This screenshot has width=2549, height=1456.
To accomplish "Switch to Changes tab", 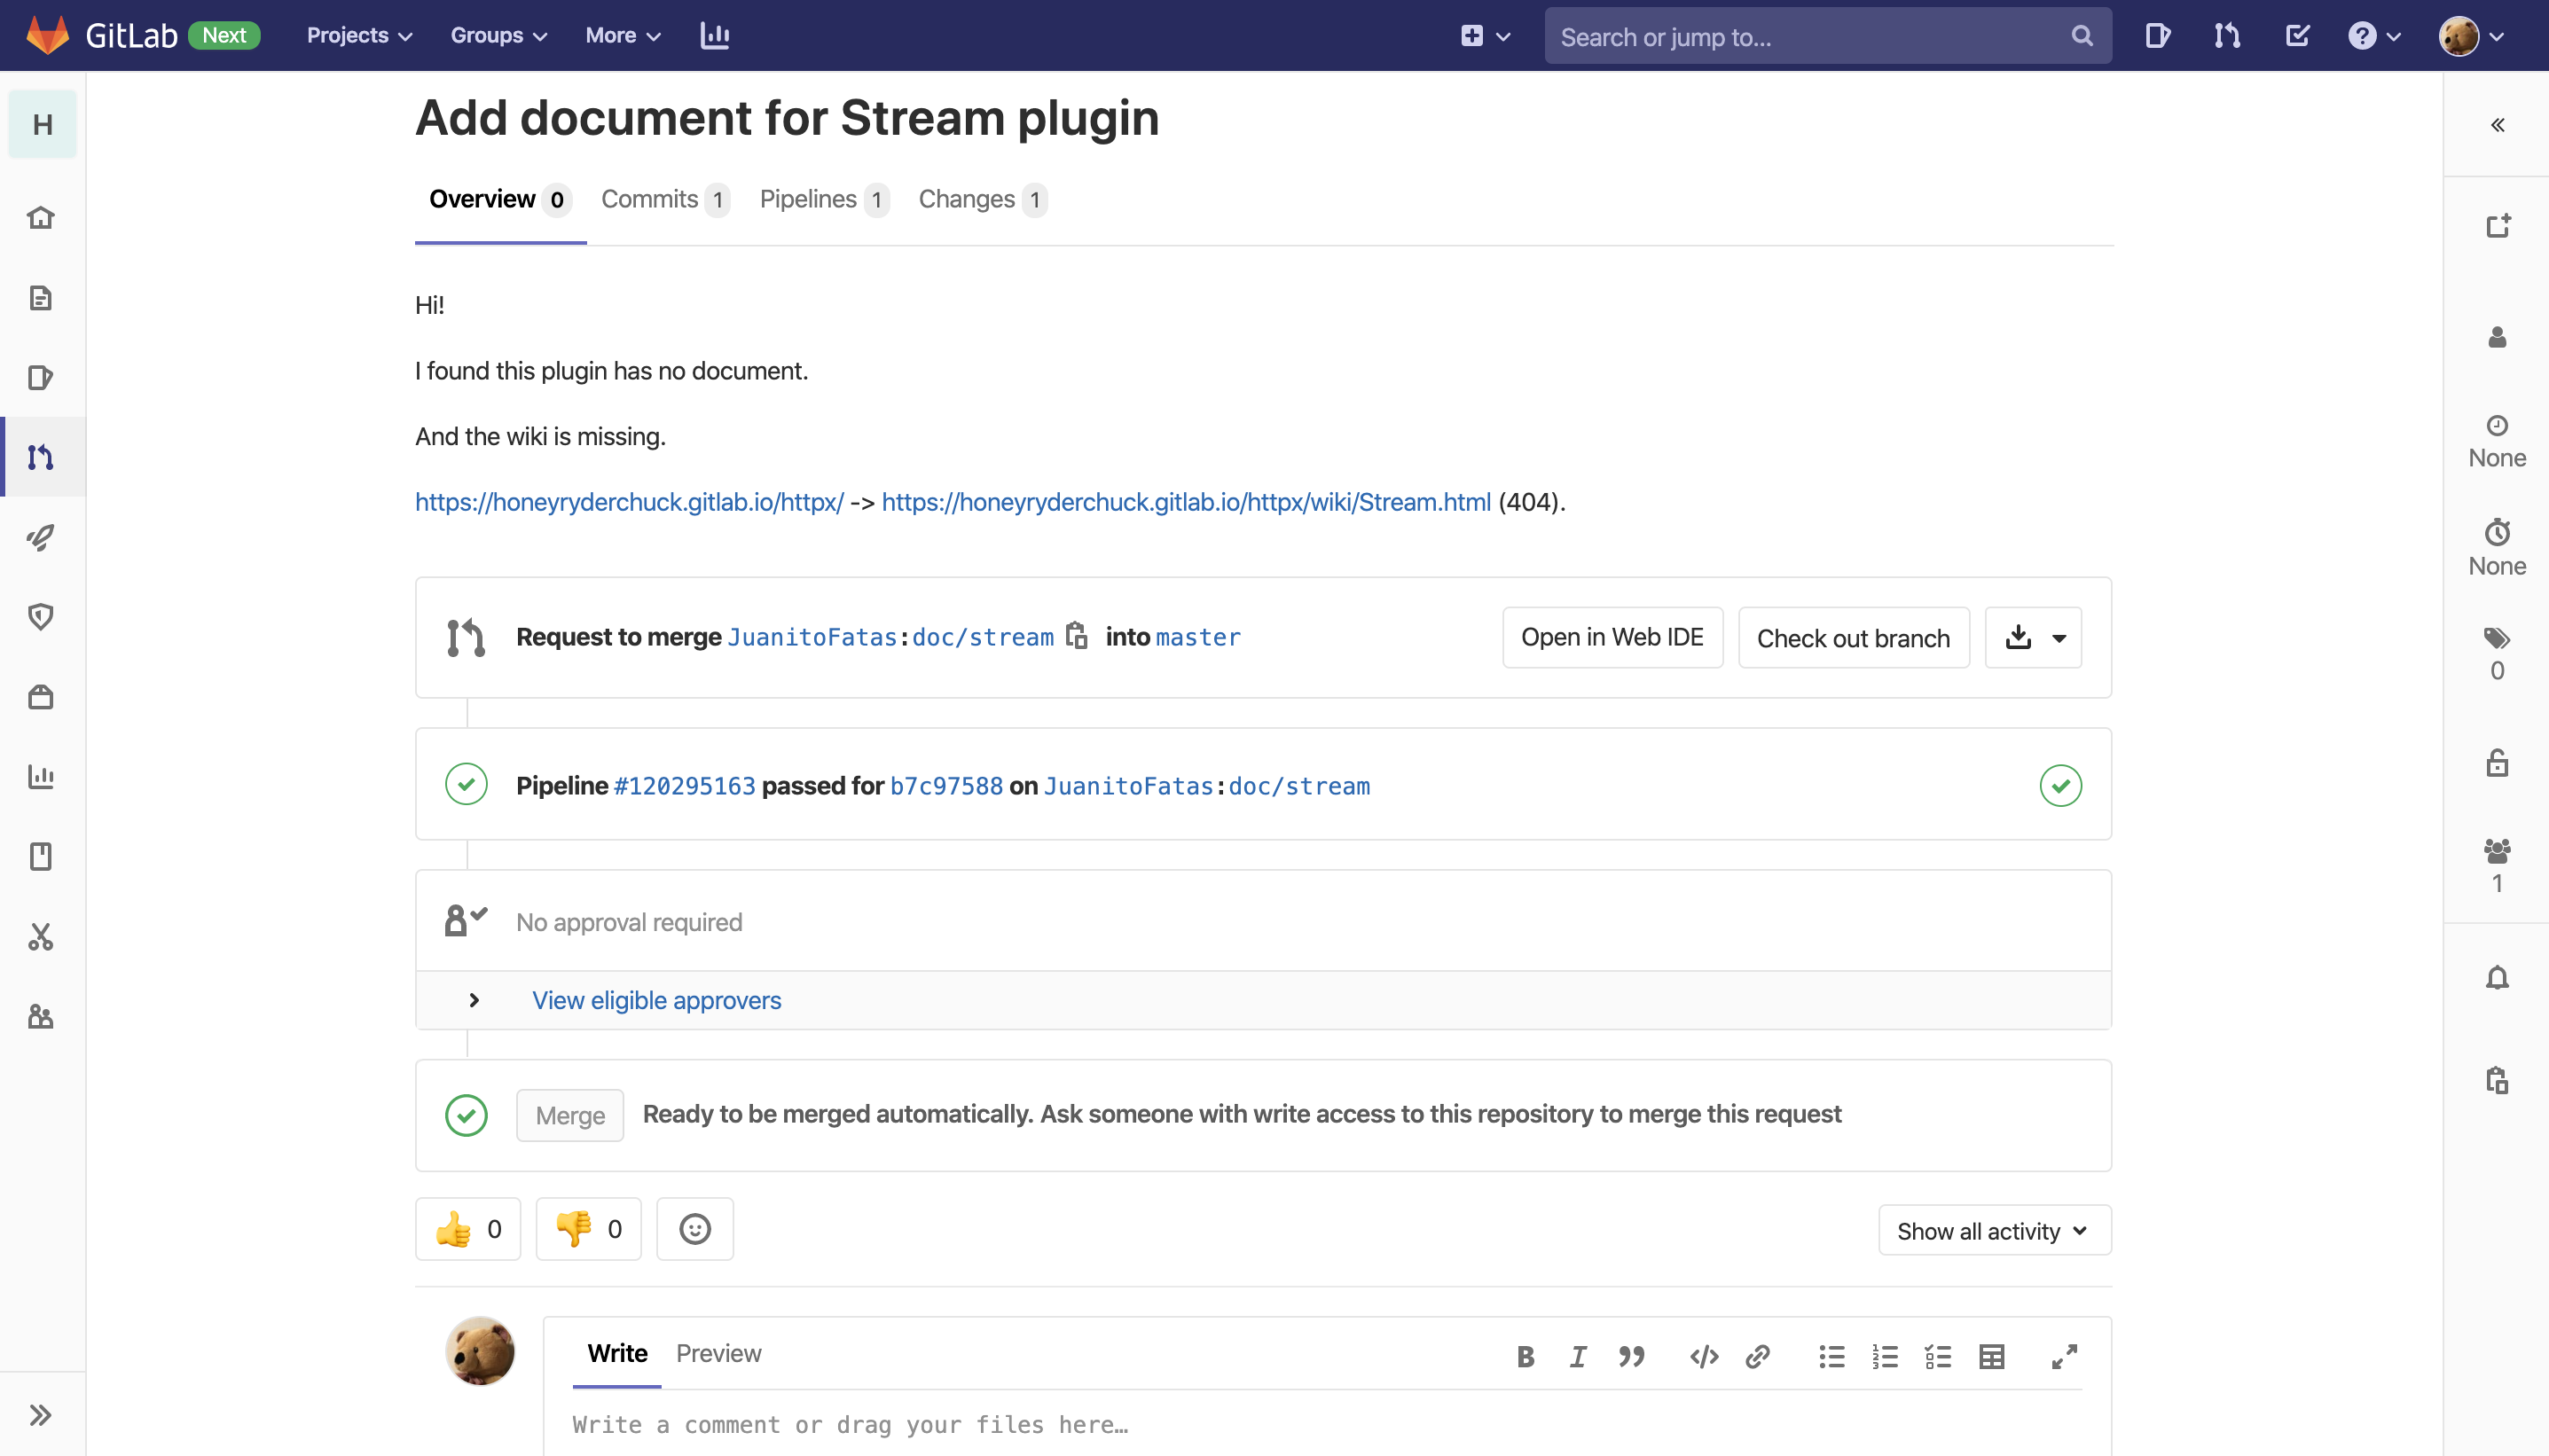I will tap(982, 199).
